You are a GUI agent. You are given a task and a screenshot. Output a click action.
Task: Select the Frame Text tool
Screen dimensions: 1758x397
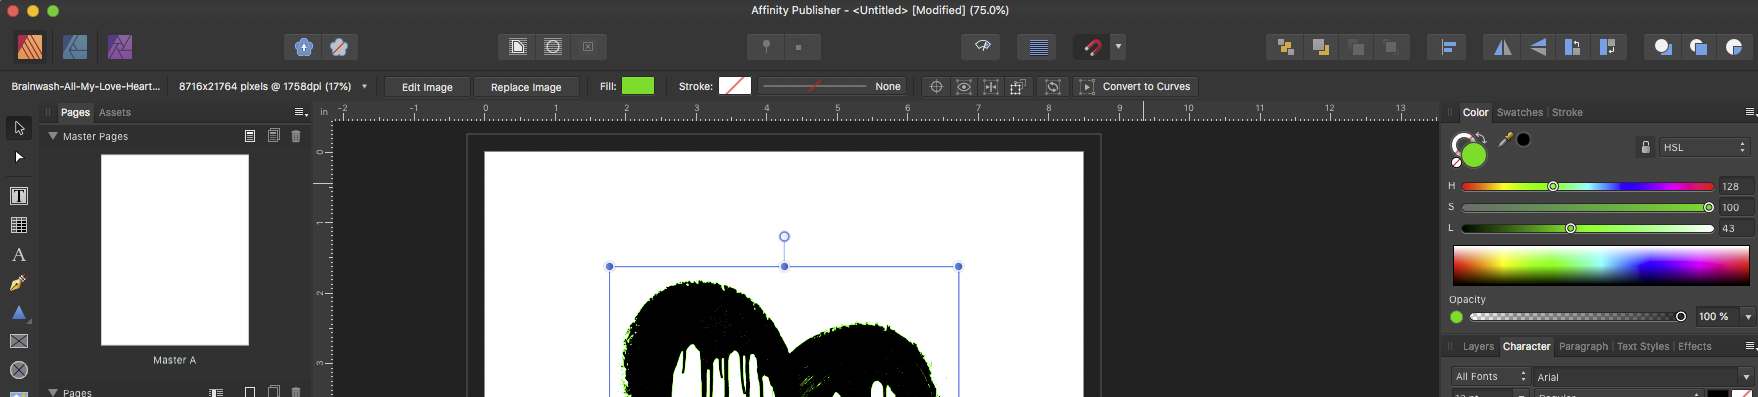[19, 196]
